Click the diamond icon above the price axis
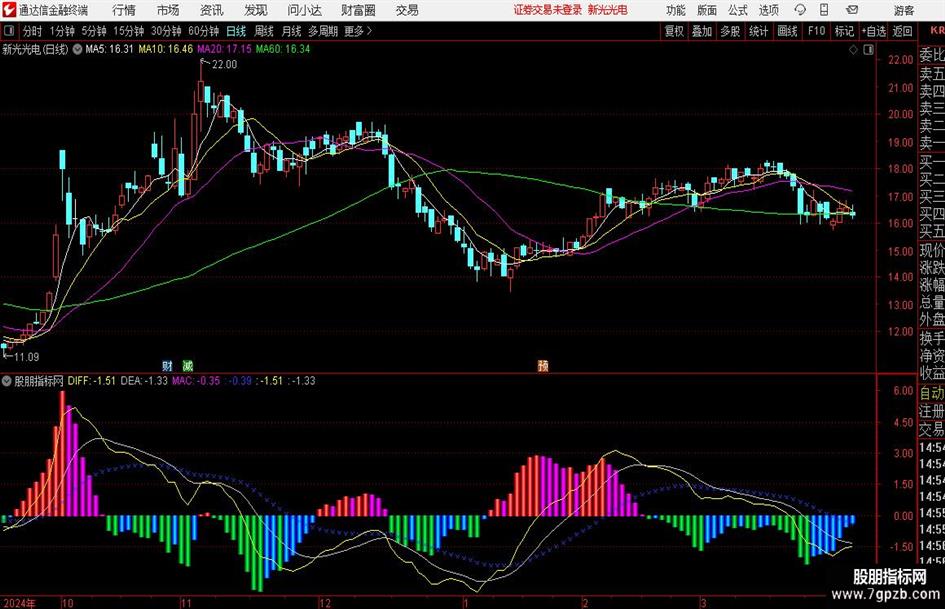This screenshot has width=945, height=609. pyautogui.click(x=853, y=50)
